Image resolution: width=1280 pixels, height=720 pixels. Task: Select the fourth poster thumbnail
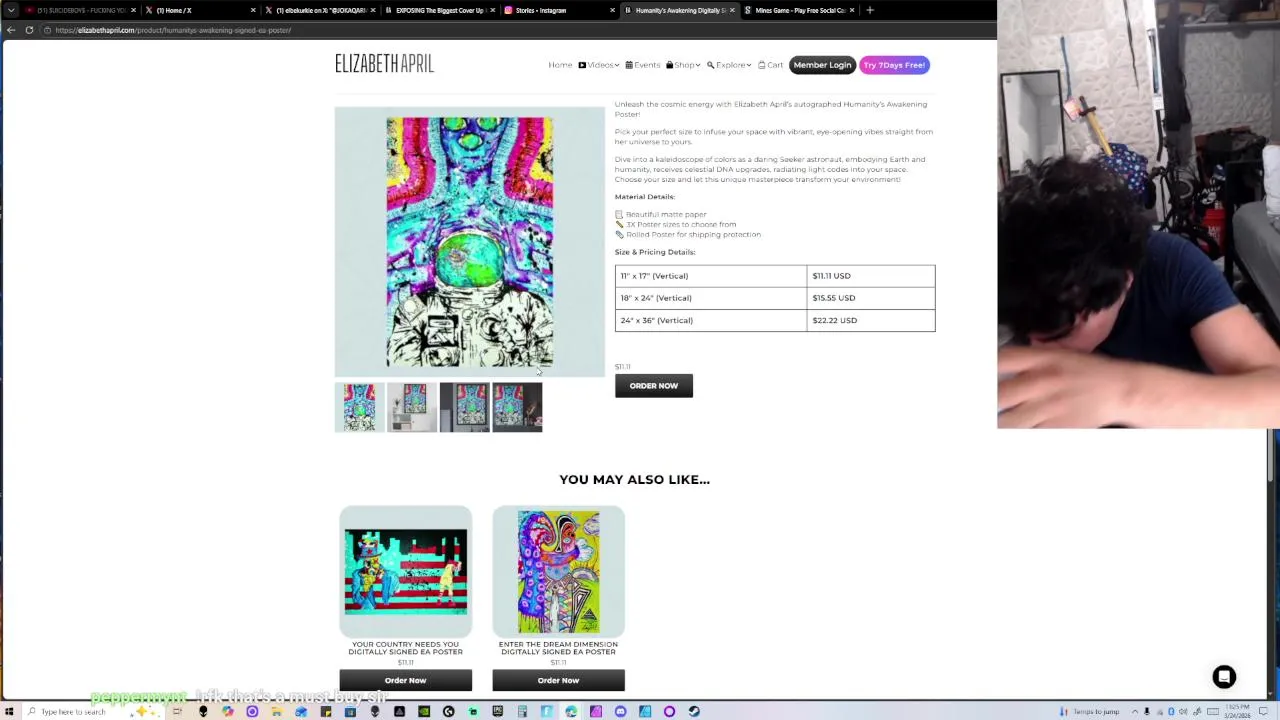pyautogui.click(x=517, y=407)
